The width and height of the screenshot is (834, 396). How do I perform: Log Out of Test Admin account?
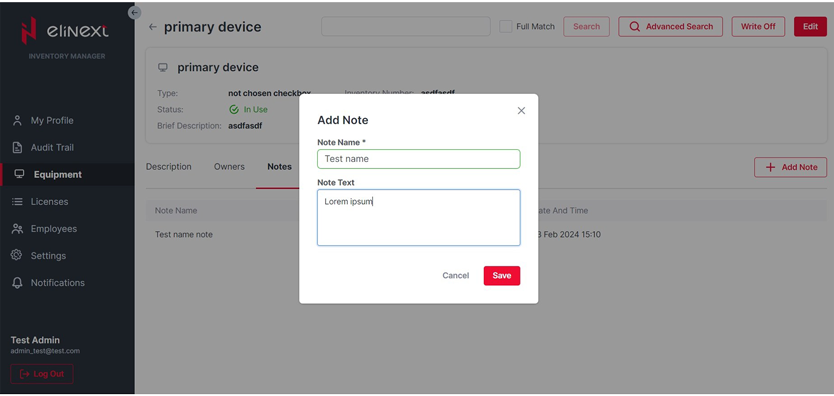click(42, 374)
